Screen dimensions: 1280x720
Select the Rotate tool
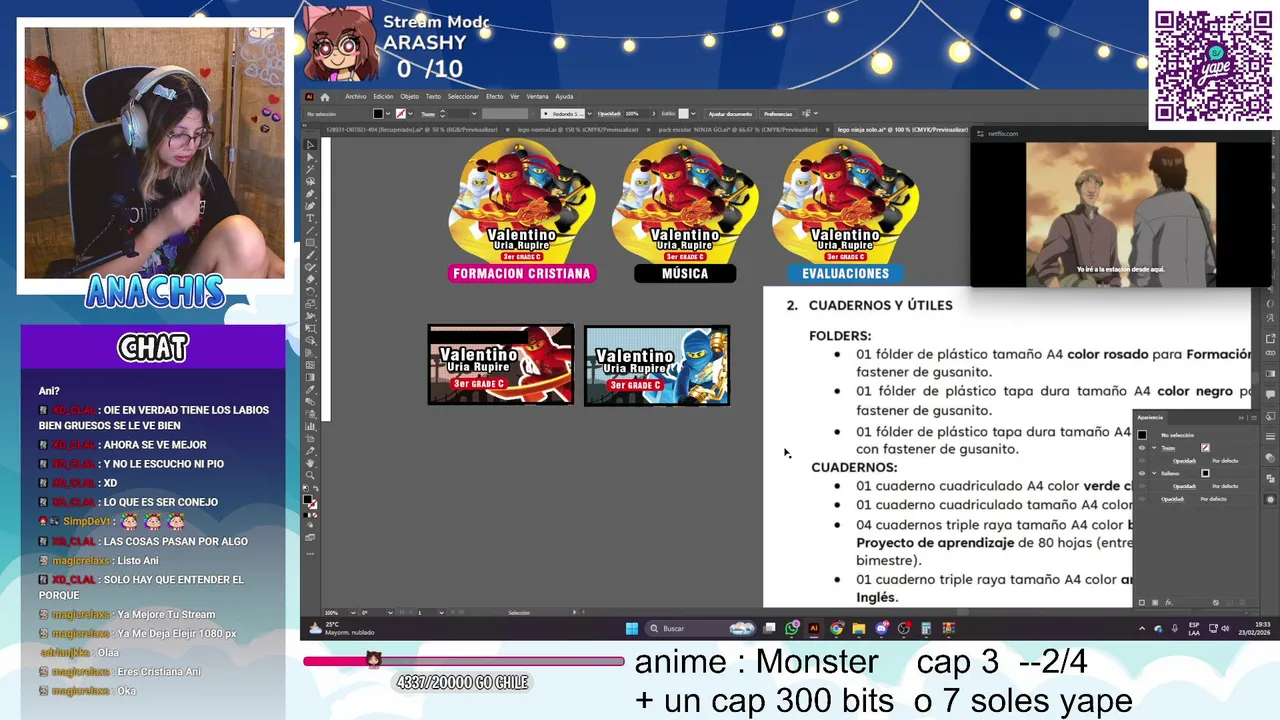point(310,290)
